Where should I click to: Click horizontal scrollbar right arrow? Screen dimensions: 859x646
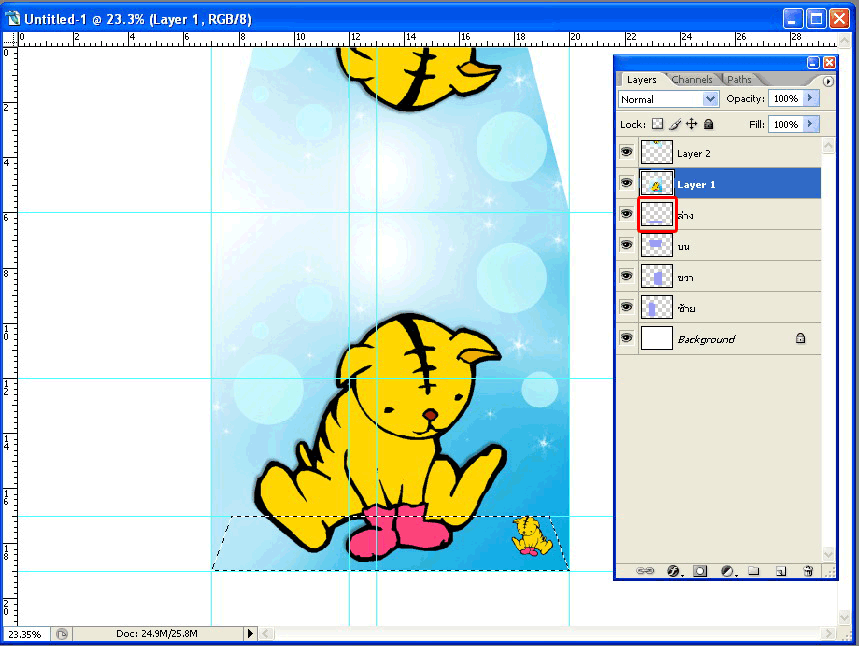pyautogui.click(x=828, y=634)
